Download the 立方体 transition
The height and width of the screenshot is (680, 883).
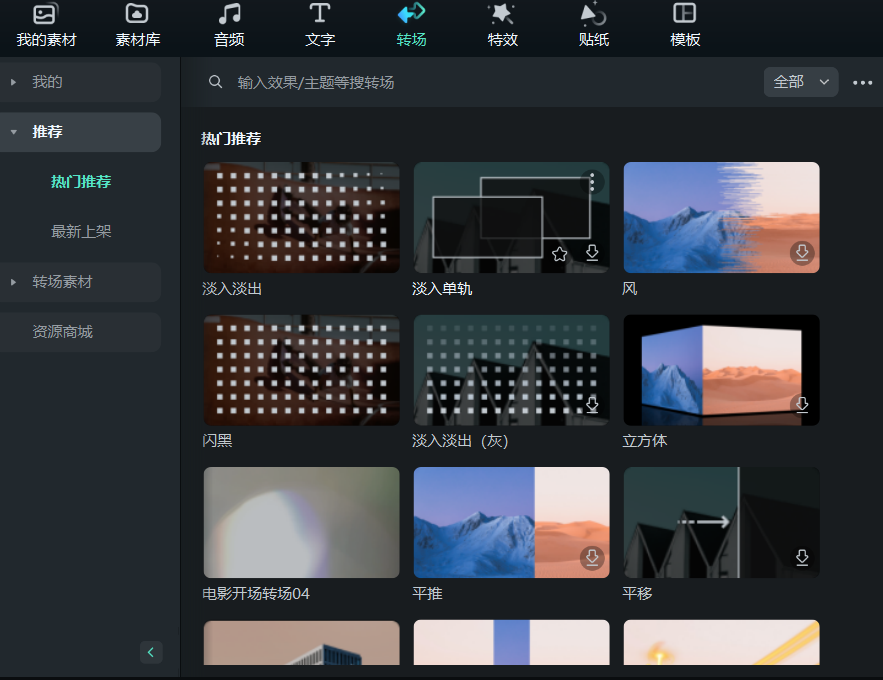(801, 404)
